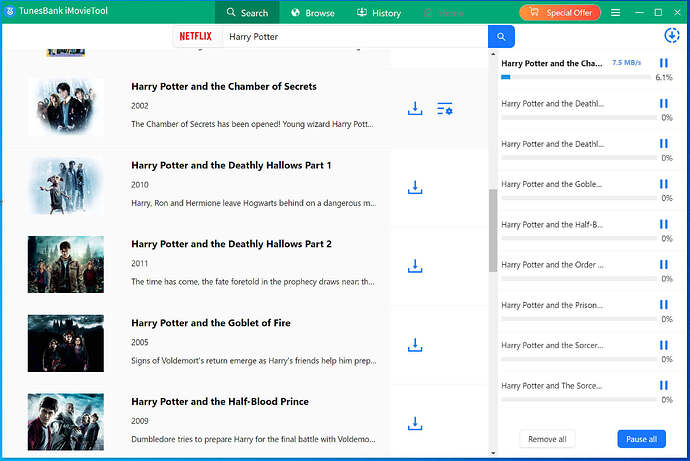Click the Pause all button
690x461 pixels.
[641, 439]
